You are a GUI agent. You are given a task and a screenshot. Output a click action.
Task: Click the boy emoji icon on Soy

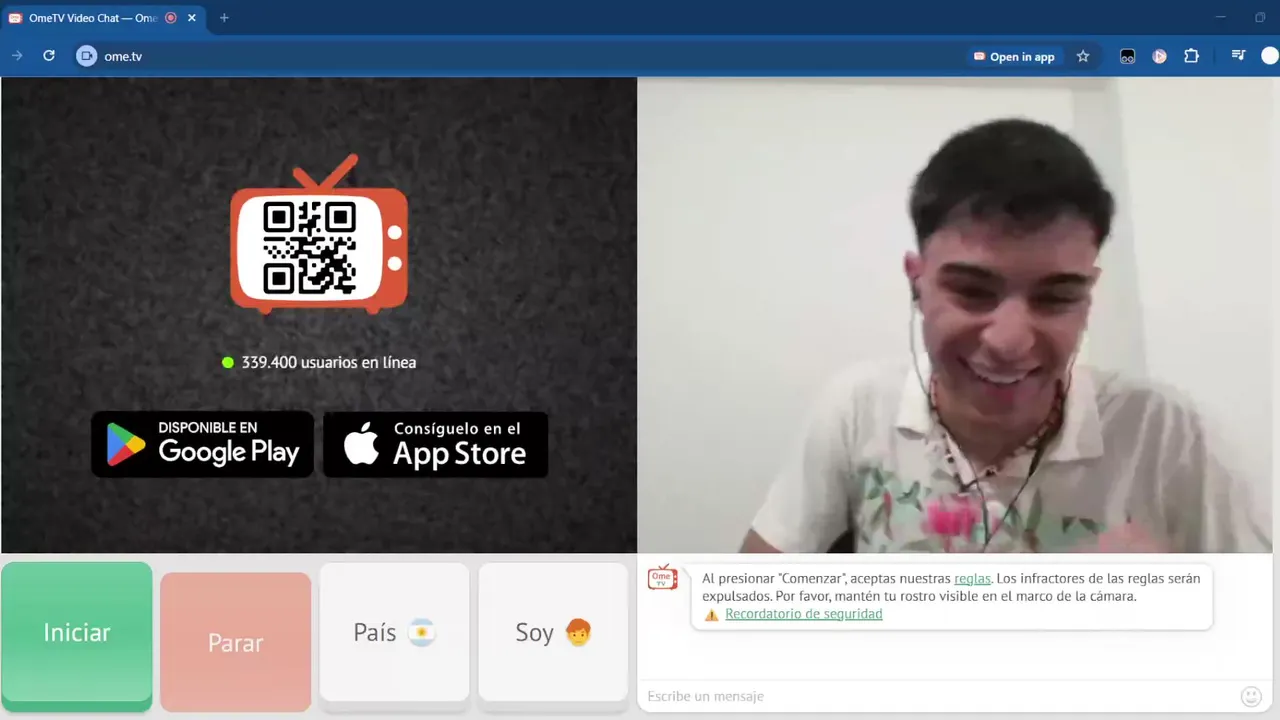pyautogui.click(x=578, y=632)
